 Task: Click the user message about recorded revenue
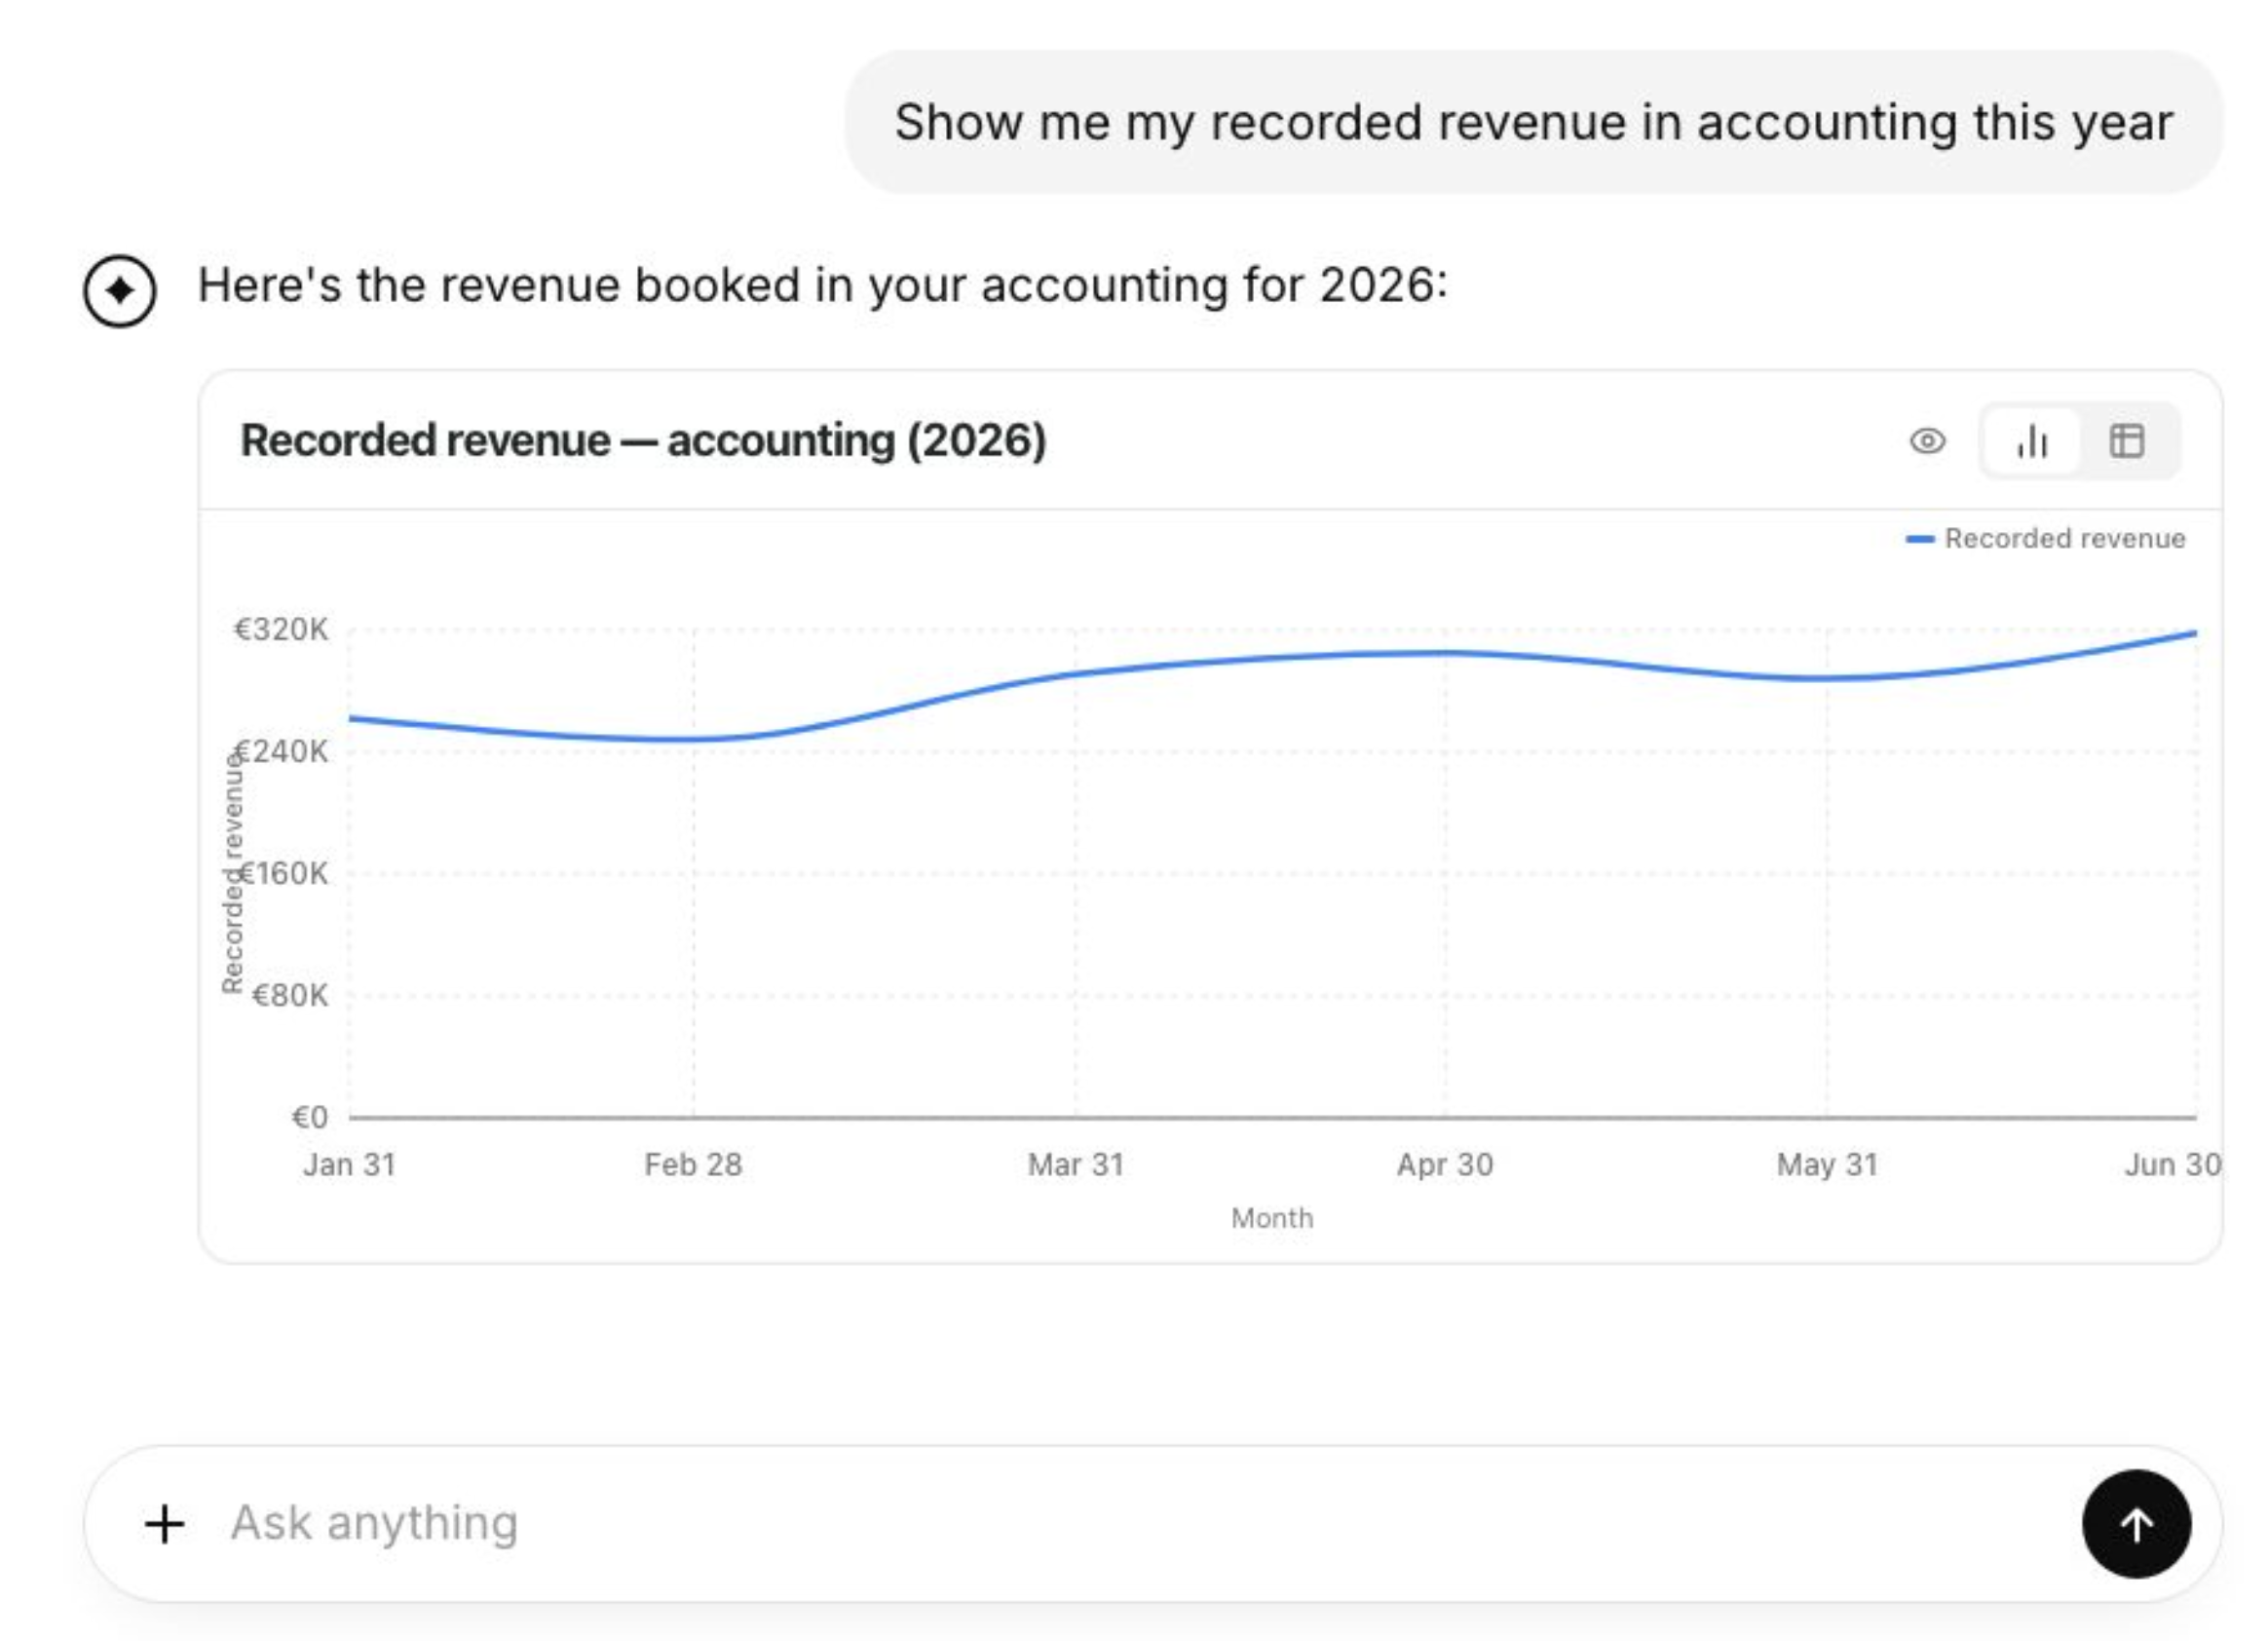(1533, 122)
